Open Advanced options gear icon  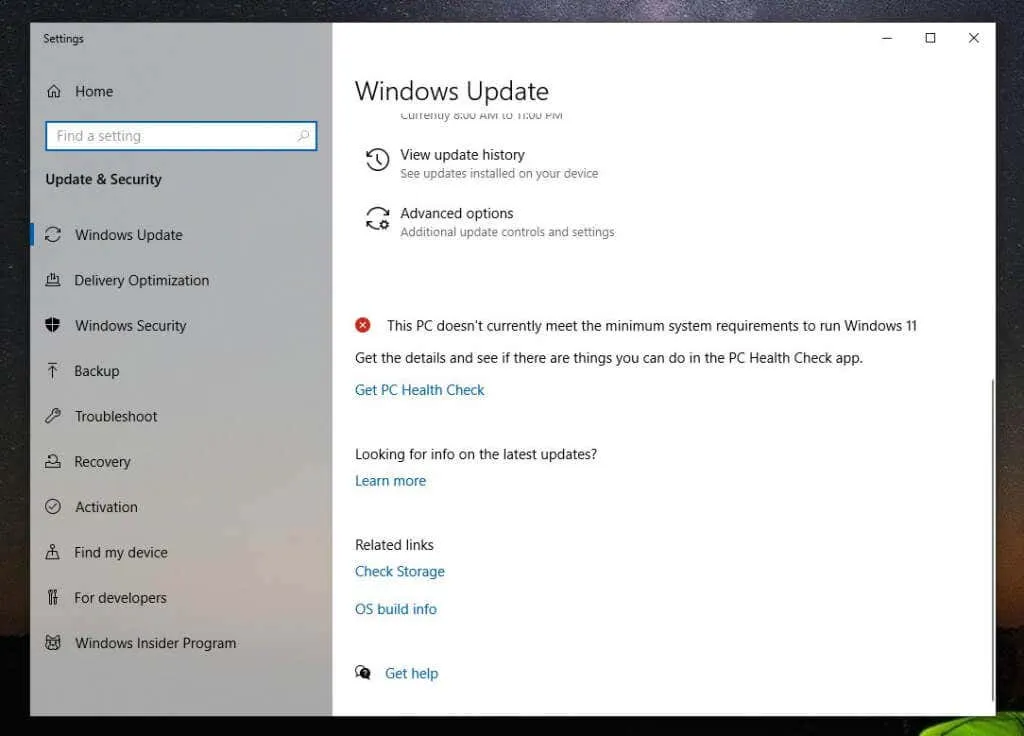pos(376,219)
